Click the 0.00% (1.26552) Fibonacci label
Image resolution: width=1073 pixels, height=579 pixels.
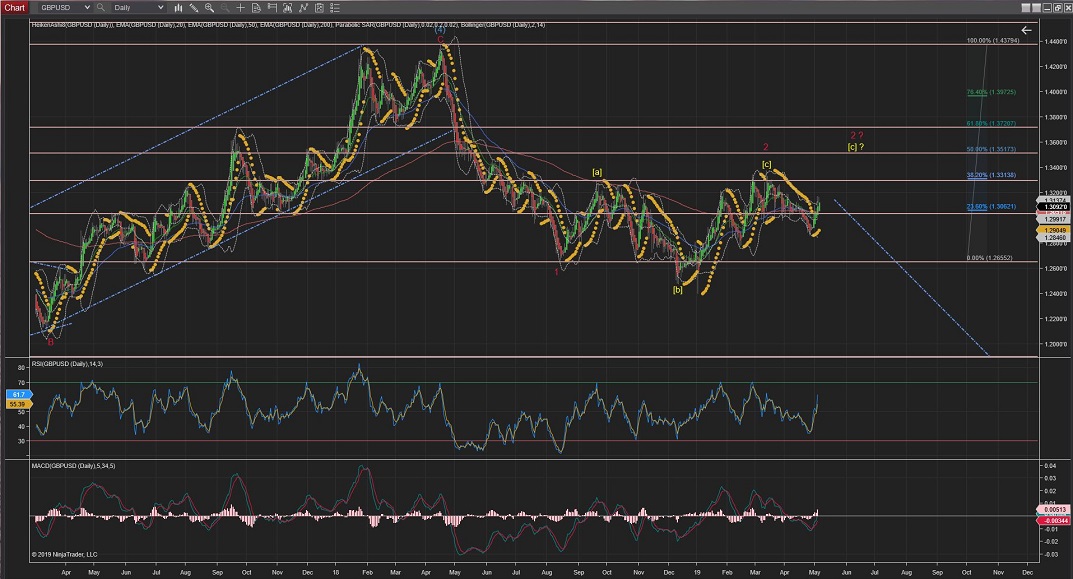tap(989, 258)
